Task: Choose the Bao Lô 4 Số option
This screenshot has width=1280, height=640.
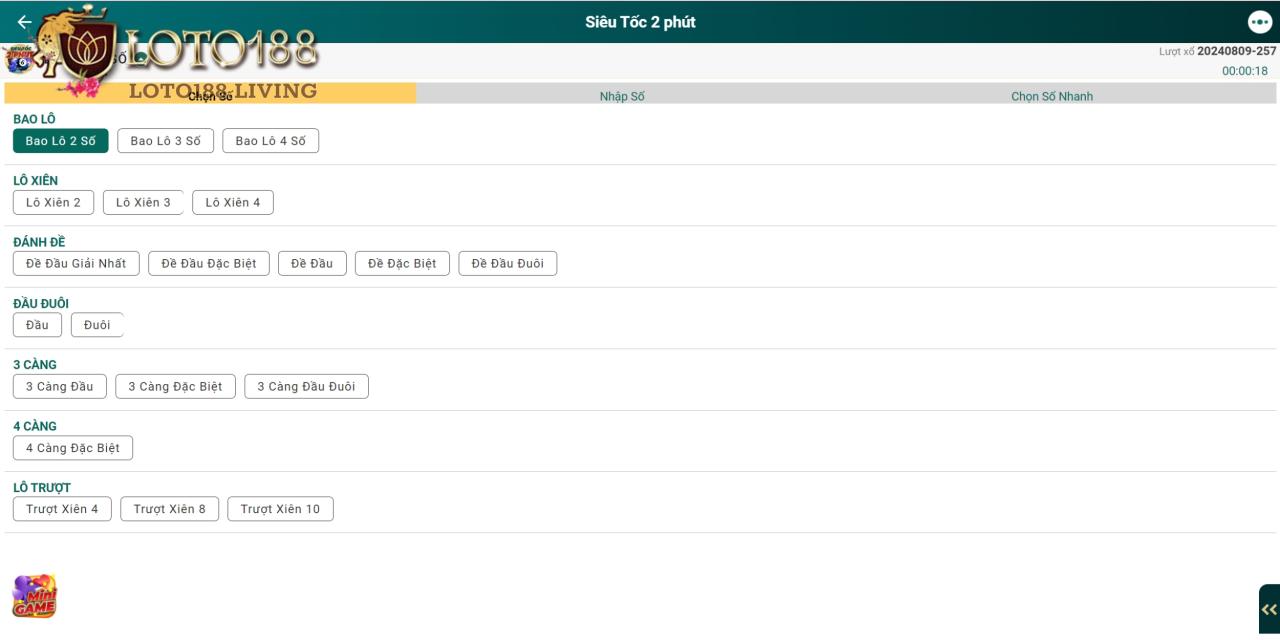Action: [270, 141]
